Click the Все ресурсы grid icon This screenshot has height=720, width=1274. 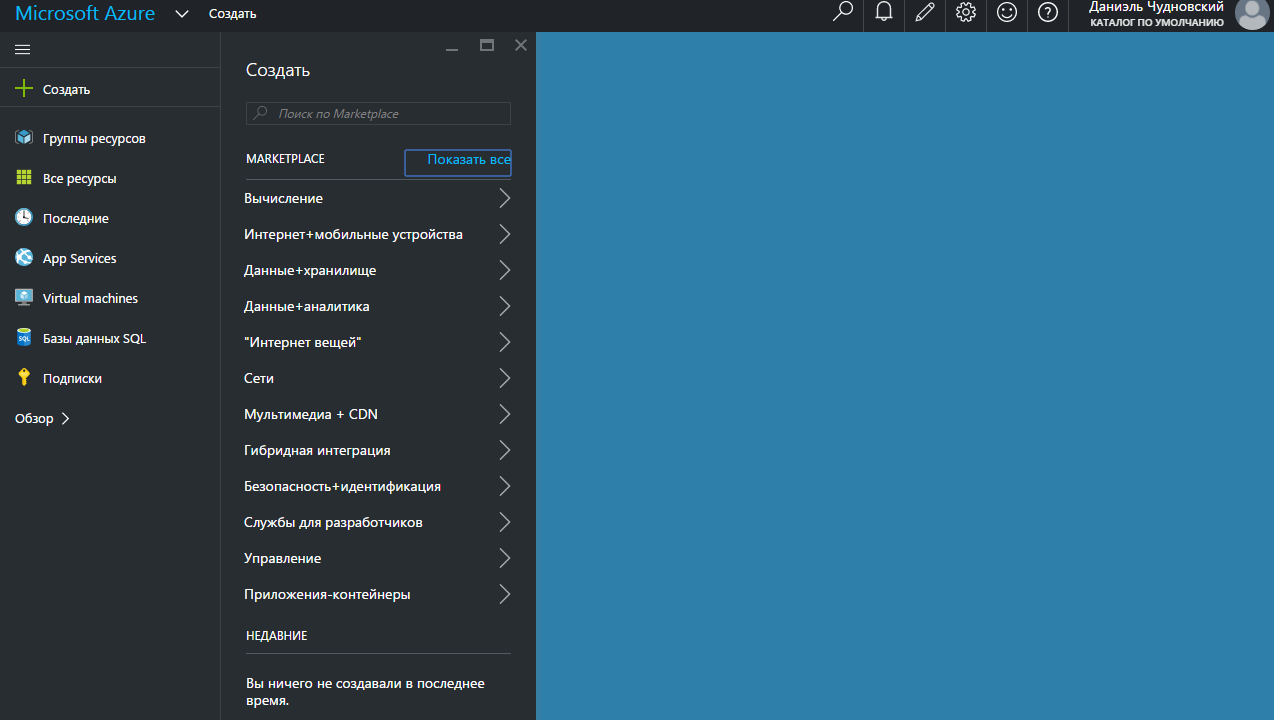(24, 178)
